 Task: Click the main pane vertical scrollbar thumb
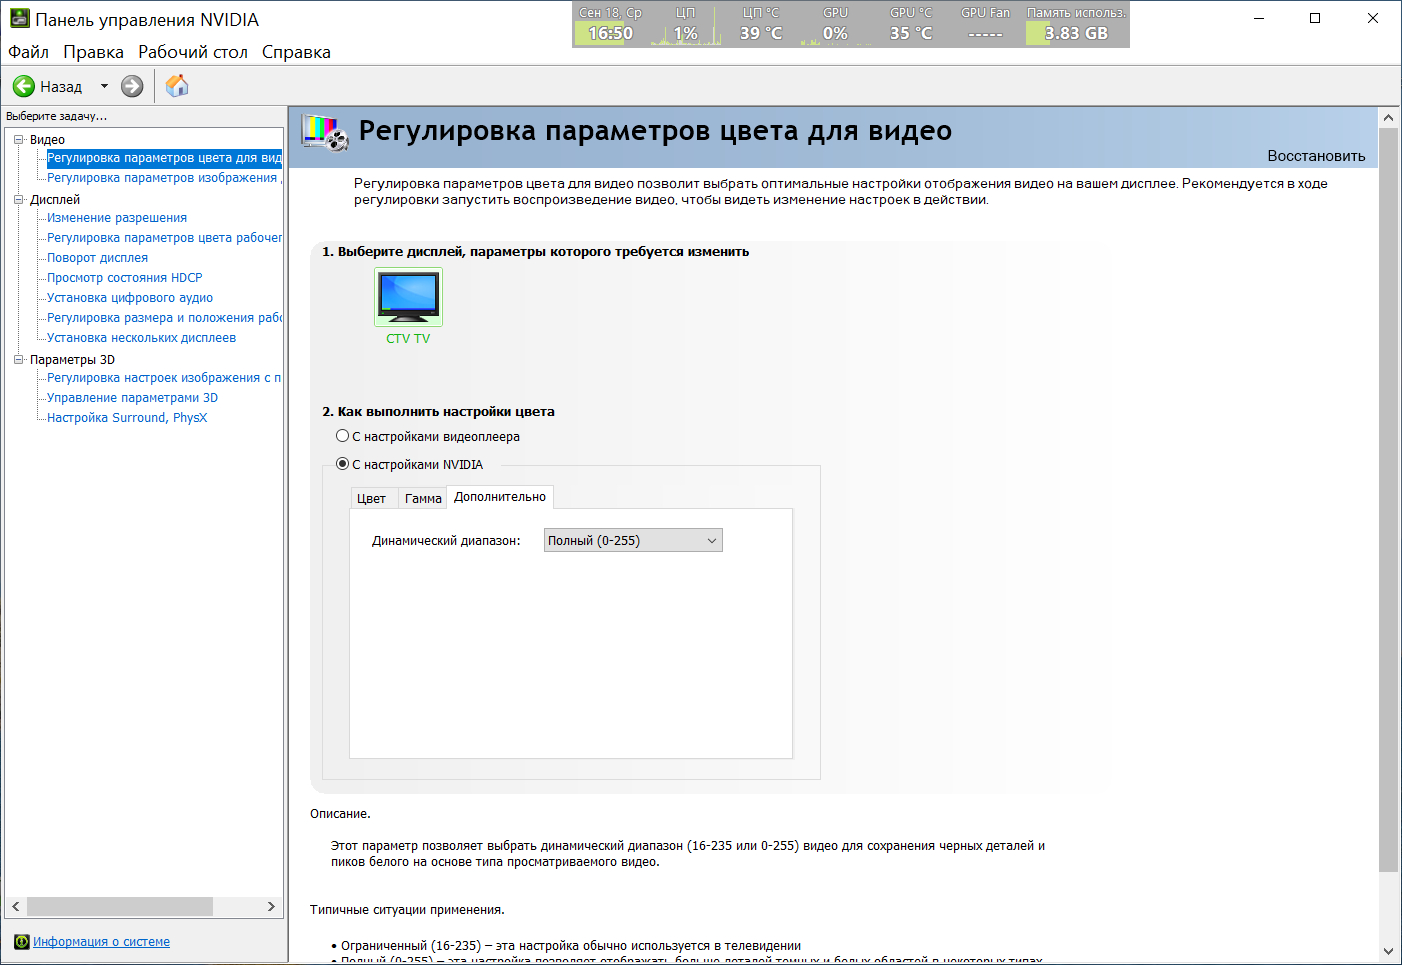point(1388,500)
